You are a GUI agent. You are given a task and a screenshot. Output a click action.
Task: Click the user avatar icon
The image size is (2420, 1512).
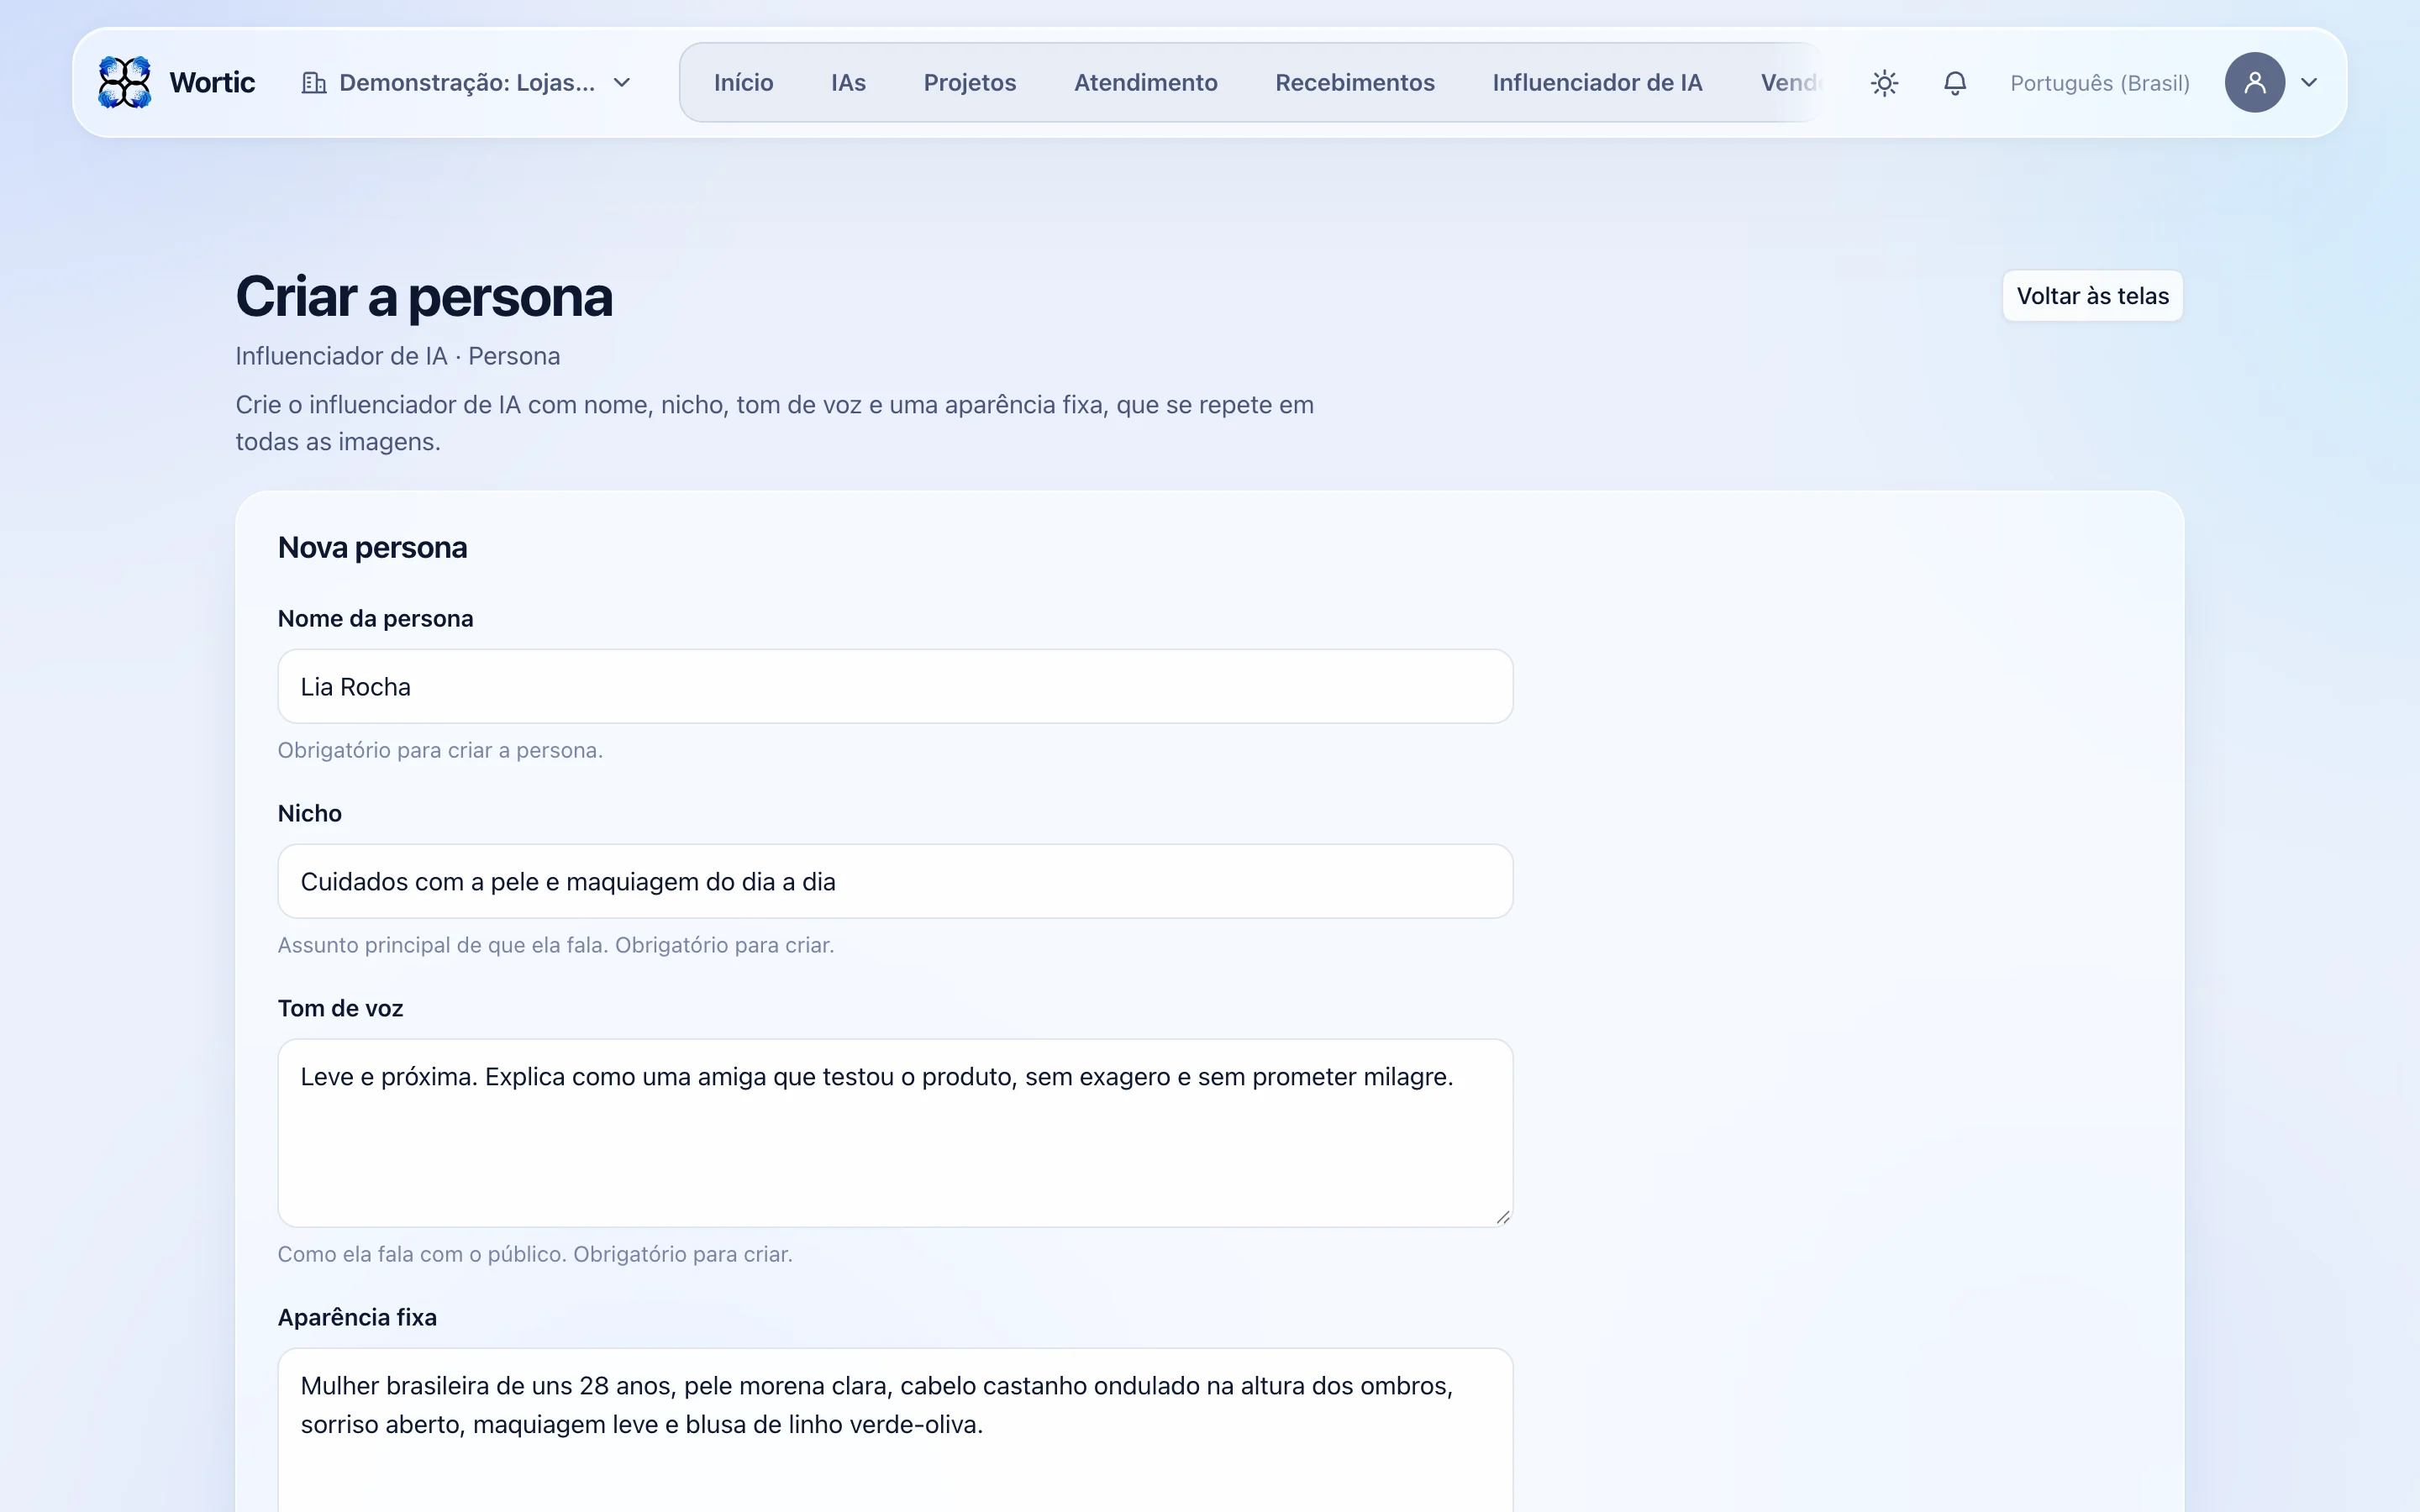(x=2254, y=82)
